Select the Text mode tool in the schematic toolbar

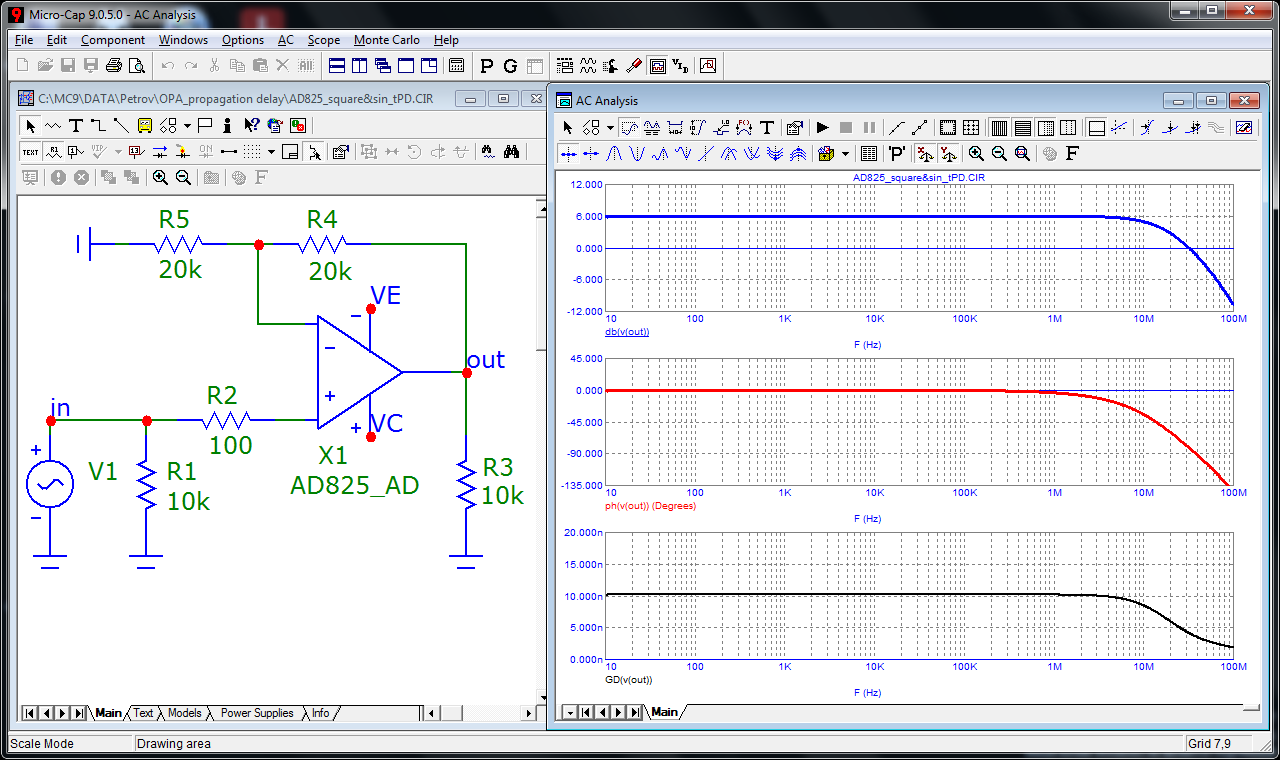pyautogui.click(x=75, y=125)
